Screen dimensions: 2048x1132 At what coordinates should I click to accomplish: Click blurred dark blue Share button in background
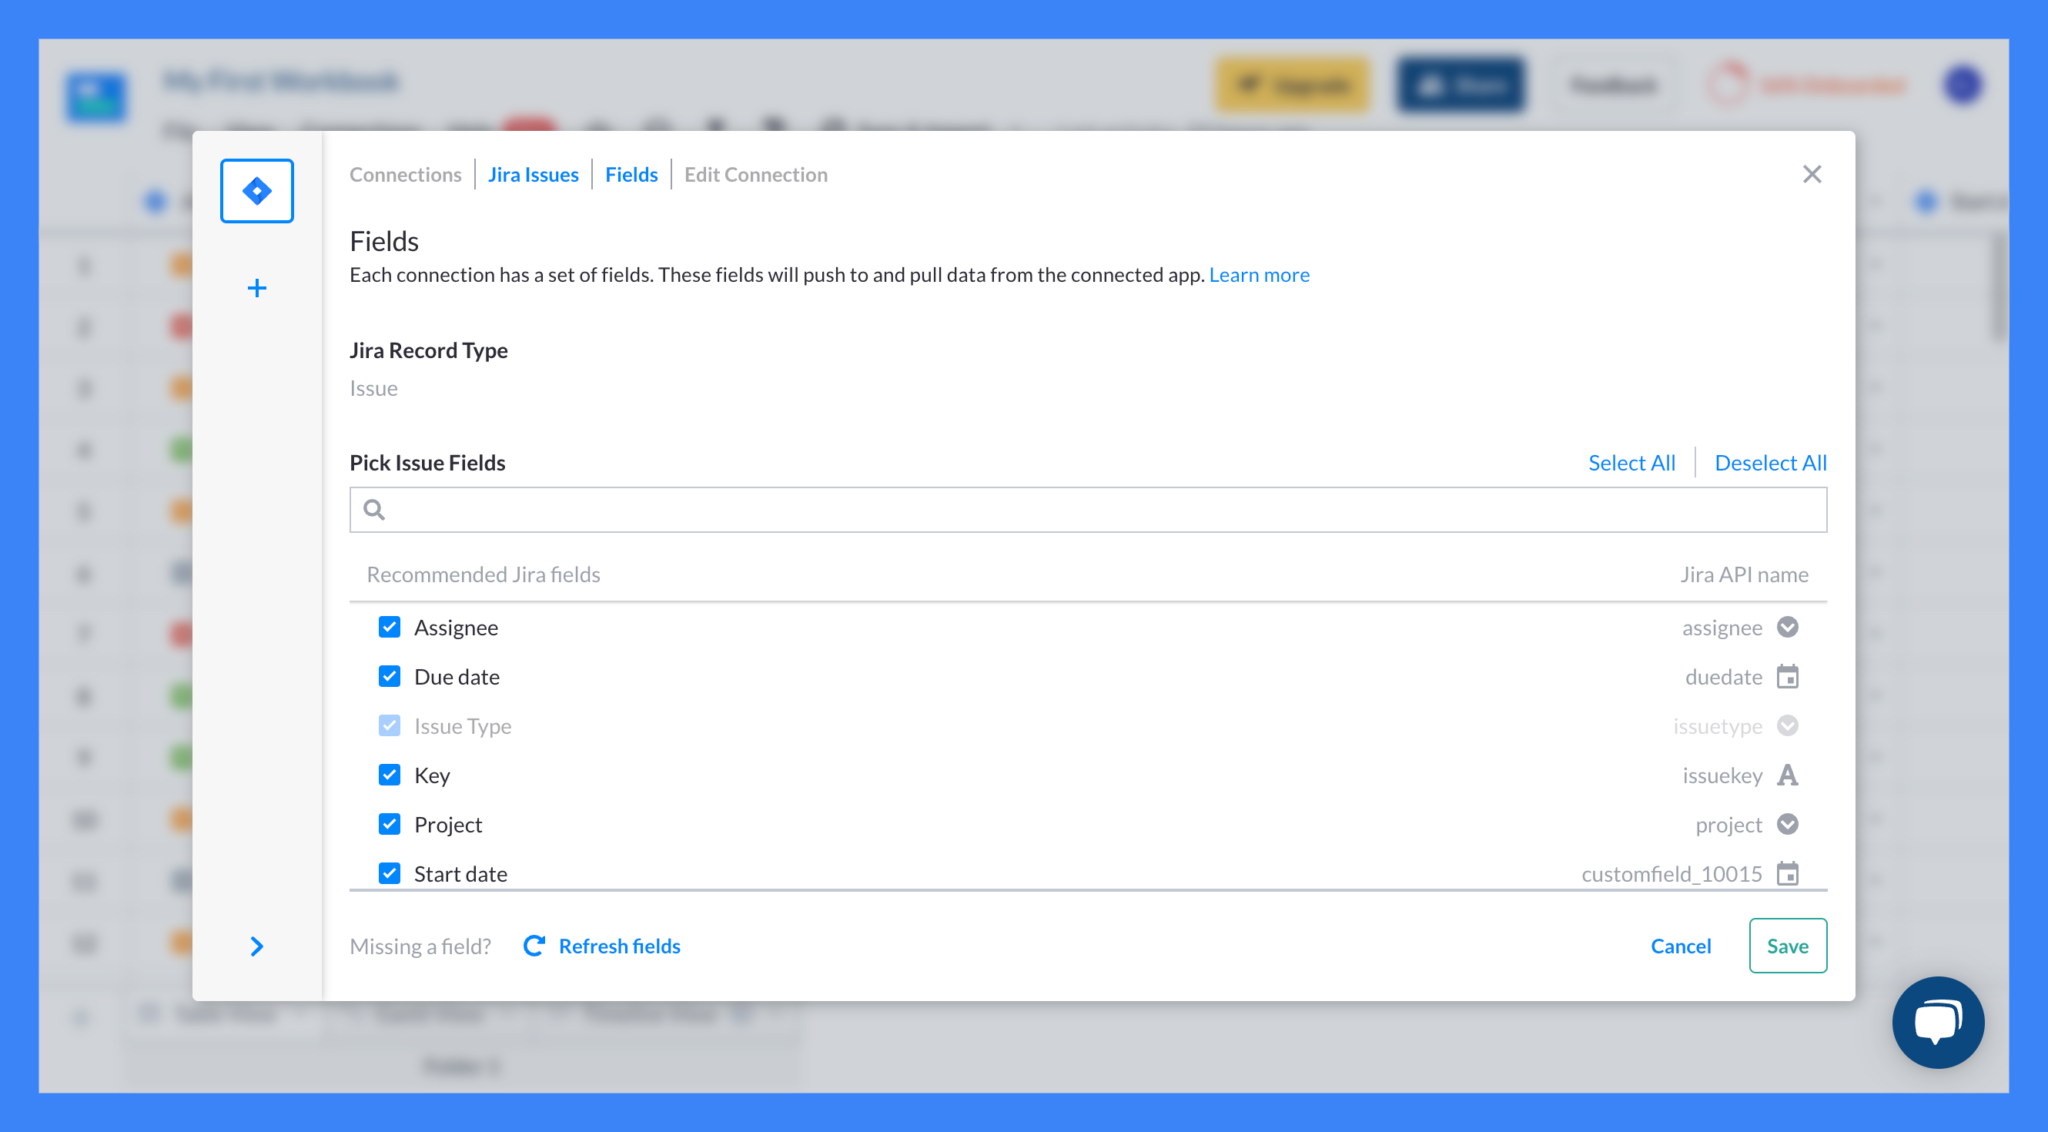[x=1460, y=85]
